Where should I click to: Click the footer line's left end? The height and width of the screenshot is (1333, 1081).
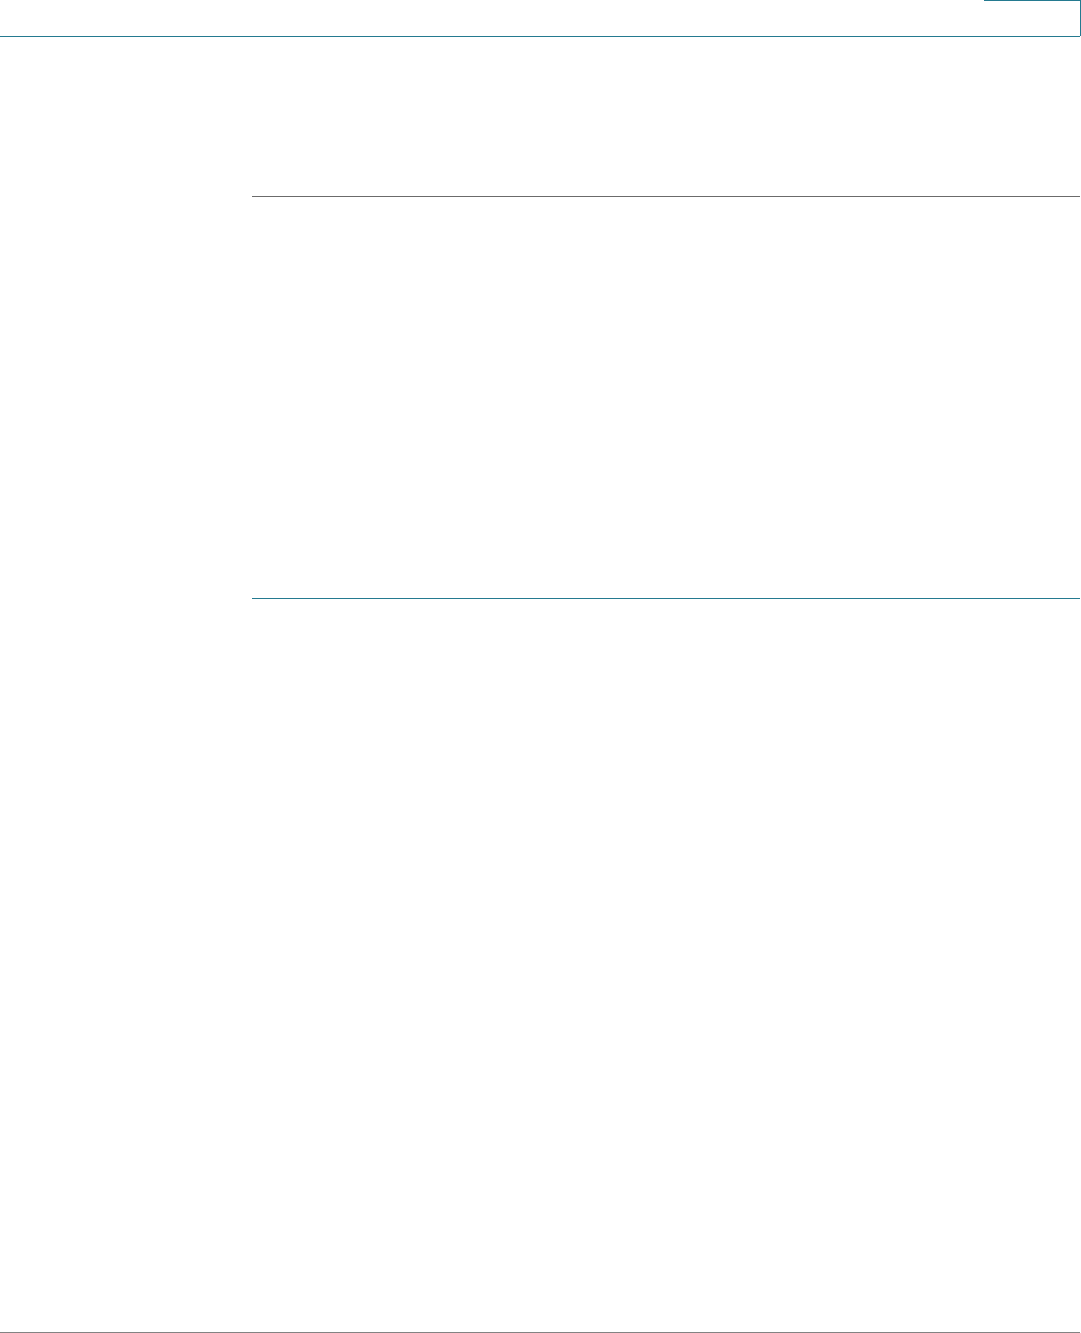click(3, 1332)
